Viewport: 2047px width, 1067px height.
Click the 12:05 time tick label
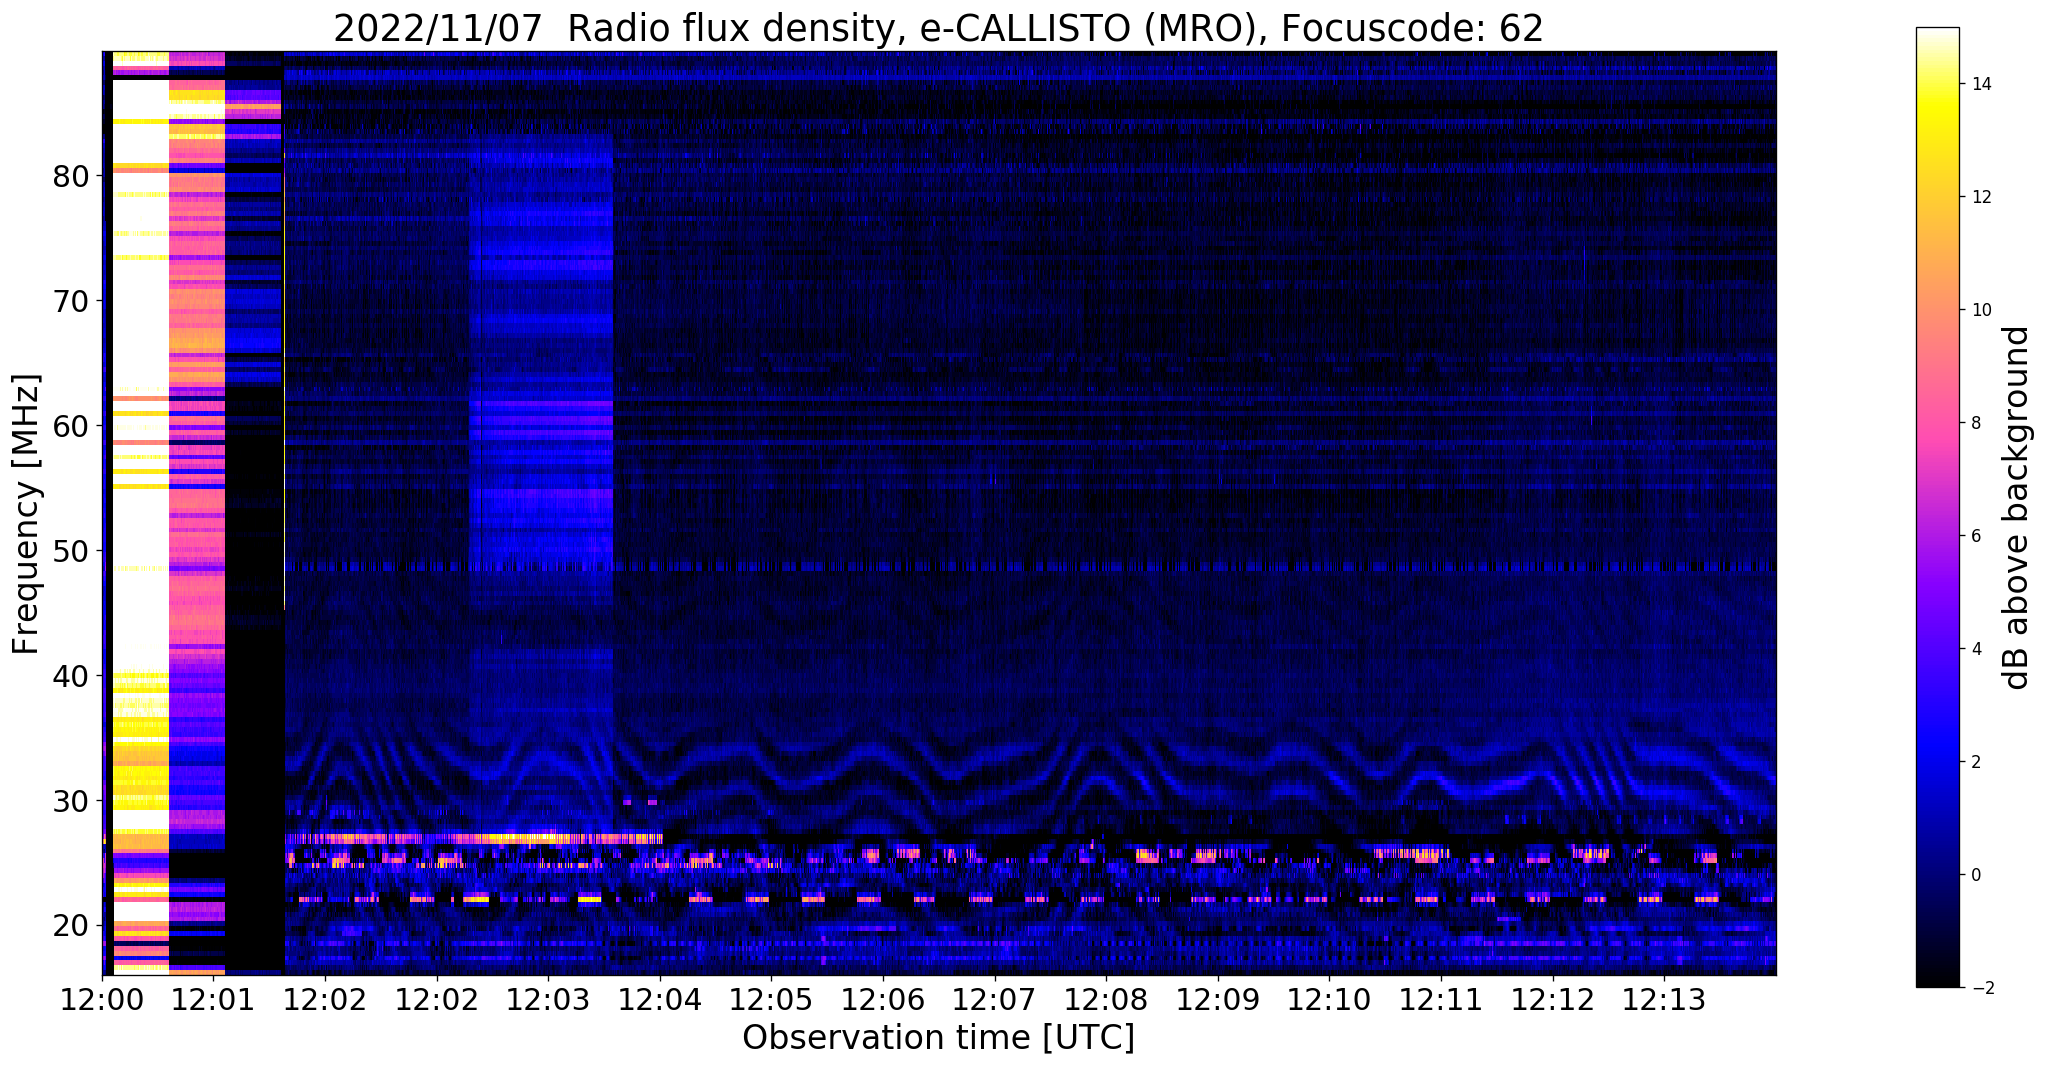coord(771,1000)
